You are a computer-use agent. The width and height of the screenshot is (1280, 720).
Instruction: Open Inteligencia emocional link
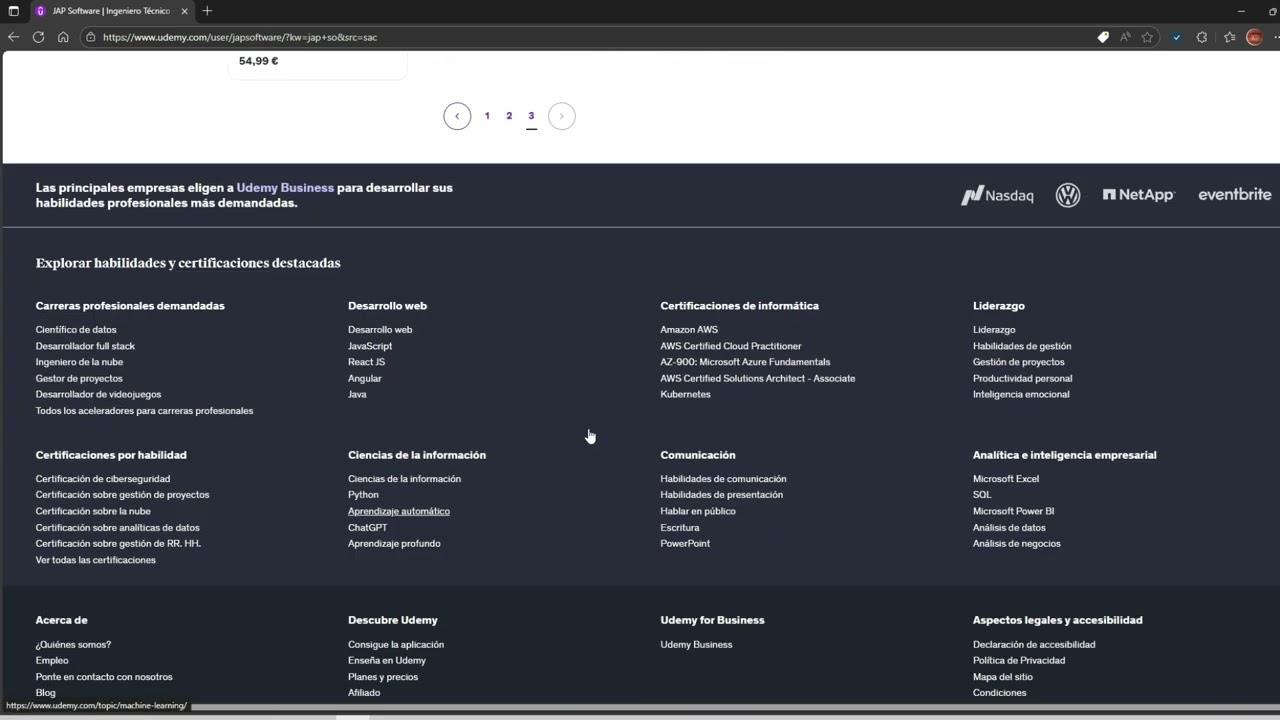[1021, 394]
